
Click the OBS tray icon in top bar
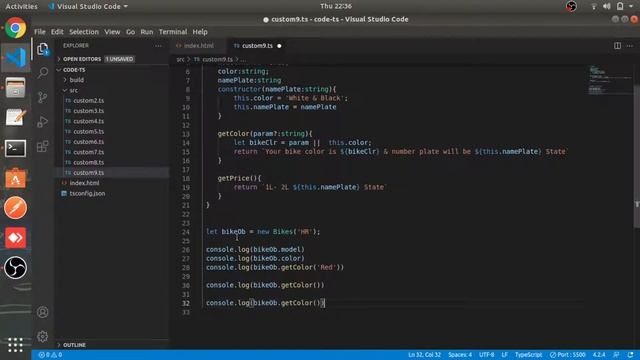click(x=571, y=6)
